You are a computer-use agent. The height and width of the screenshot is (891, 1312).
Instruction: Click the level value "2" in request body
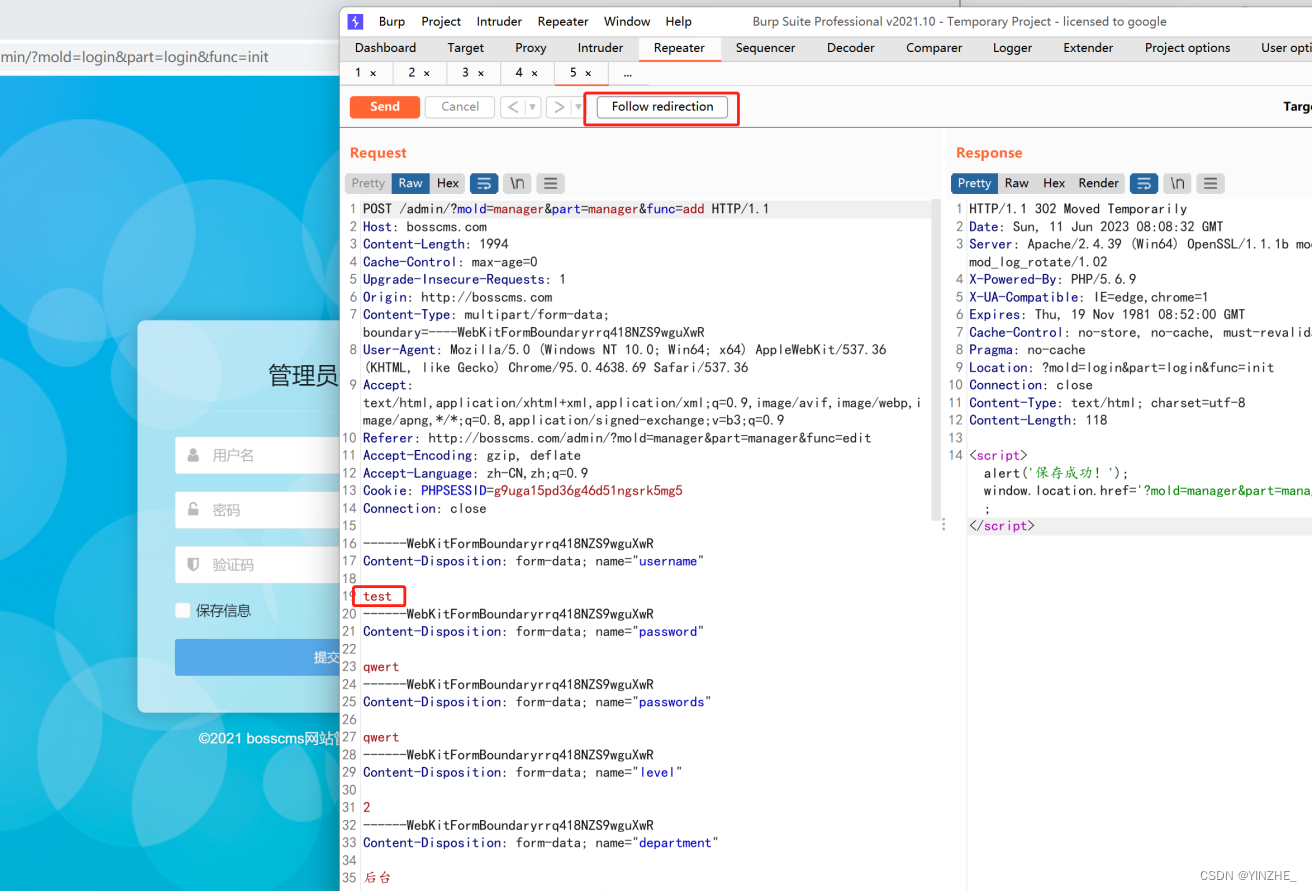click(x=367, y=808)
